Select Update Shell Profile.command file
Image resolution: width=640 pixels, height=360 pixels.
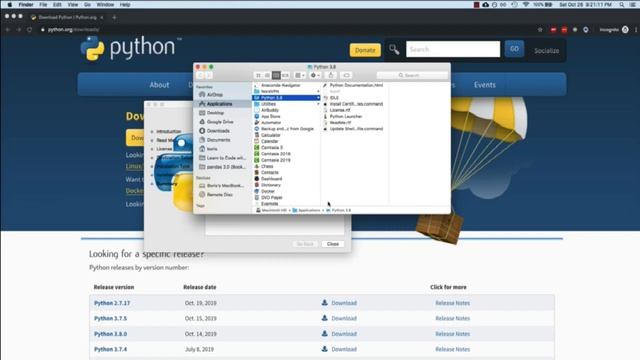355,129
